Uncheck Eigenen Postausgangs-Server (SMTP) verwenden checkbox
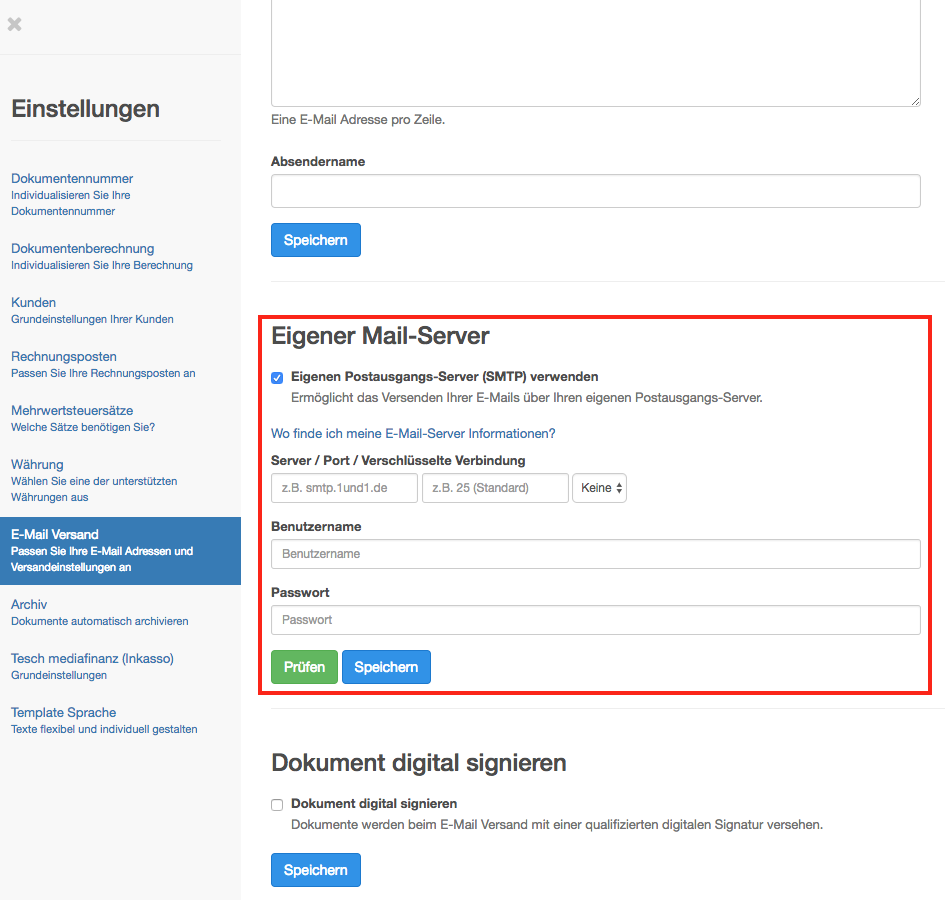Viewport: 945px width, 900px height. (x=277, y=378)
